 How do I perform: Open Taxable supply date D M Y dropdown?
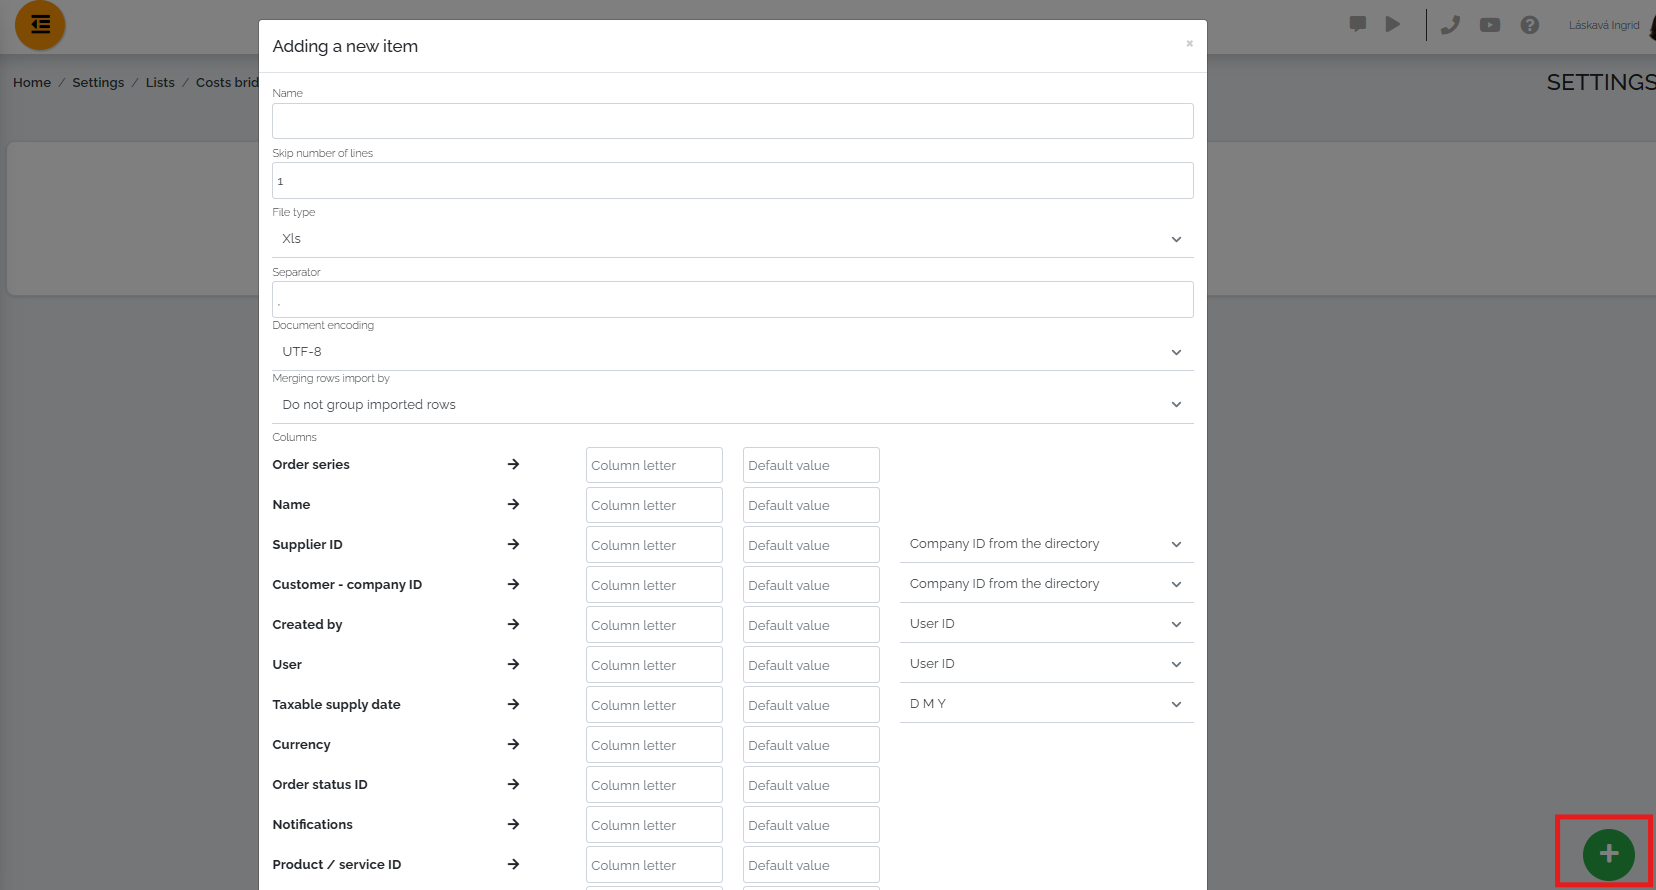click(1047, 704)
